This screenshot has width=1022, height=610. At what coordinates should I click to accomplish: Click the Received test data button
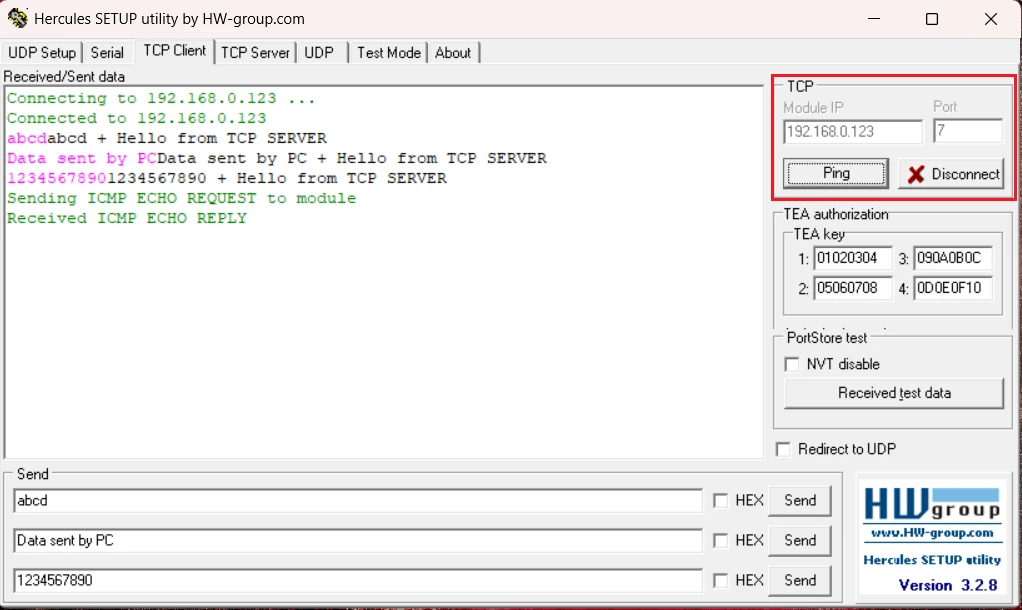coord(893,393)
